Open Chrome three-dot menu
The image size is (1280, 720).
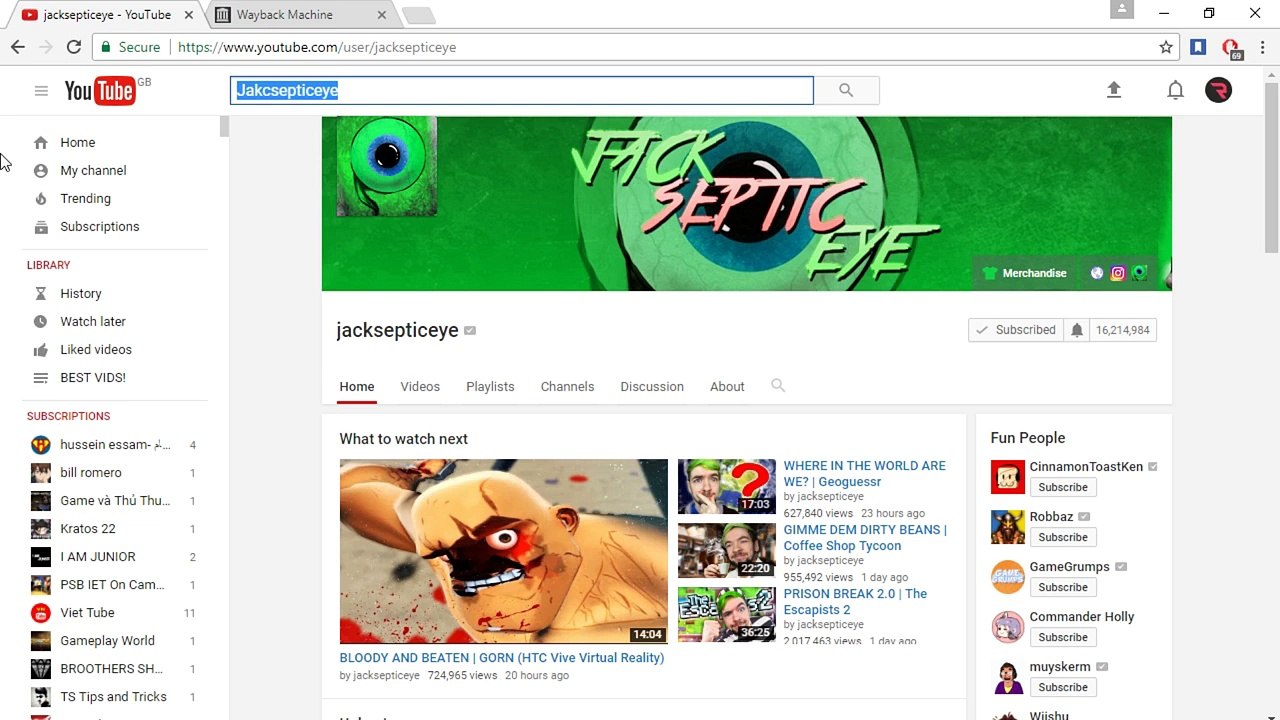1263,47
